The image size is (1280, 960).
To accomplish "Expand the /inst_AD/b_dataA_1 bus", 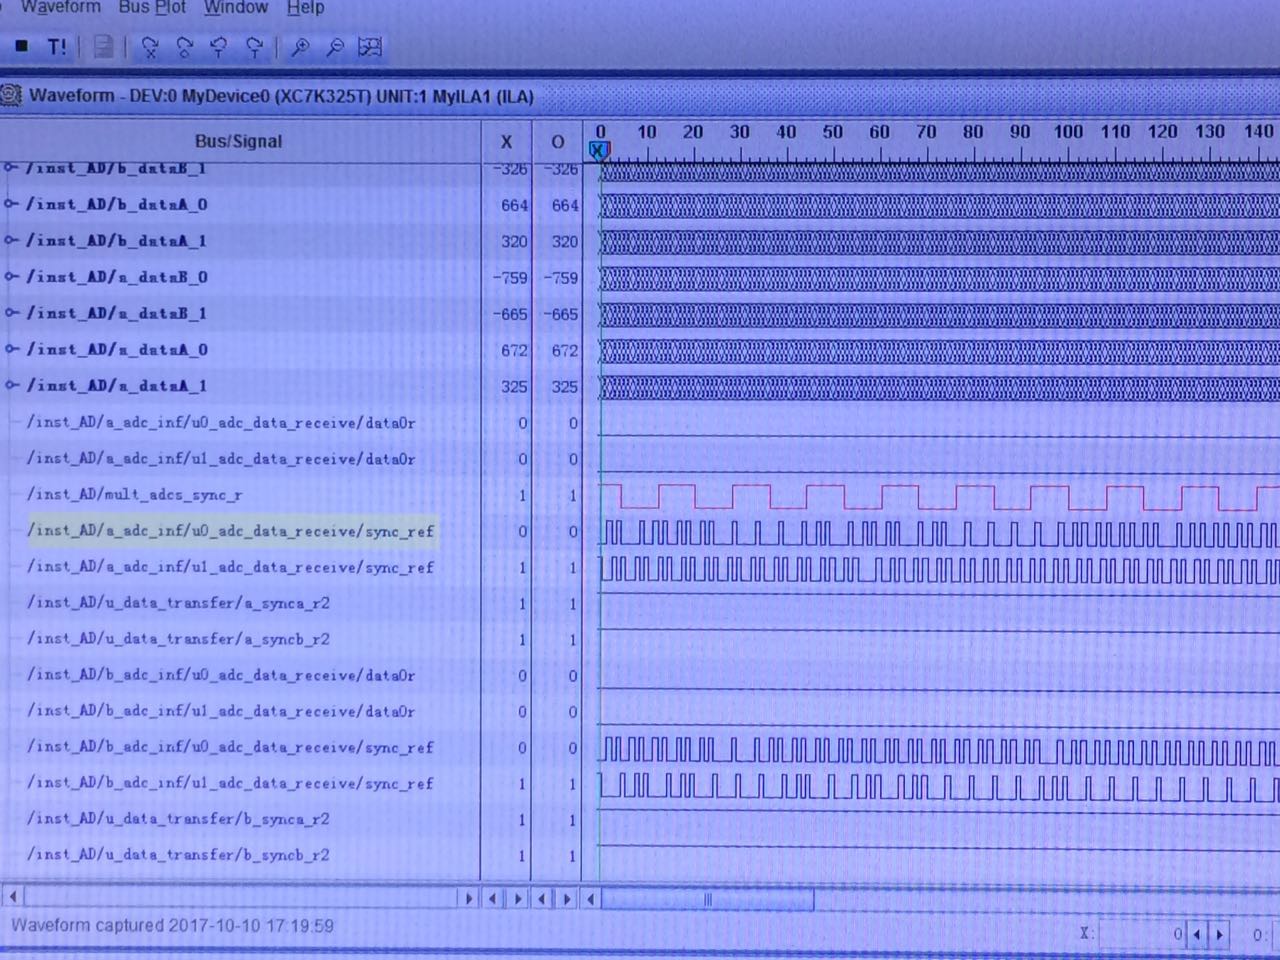I will 11,240.
